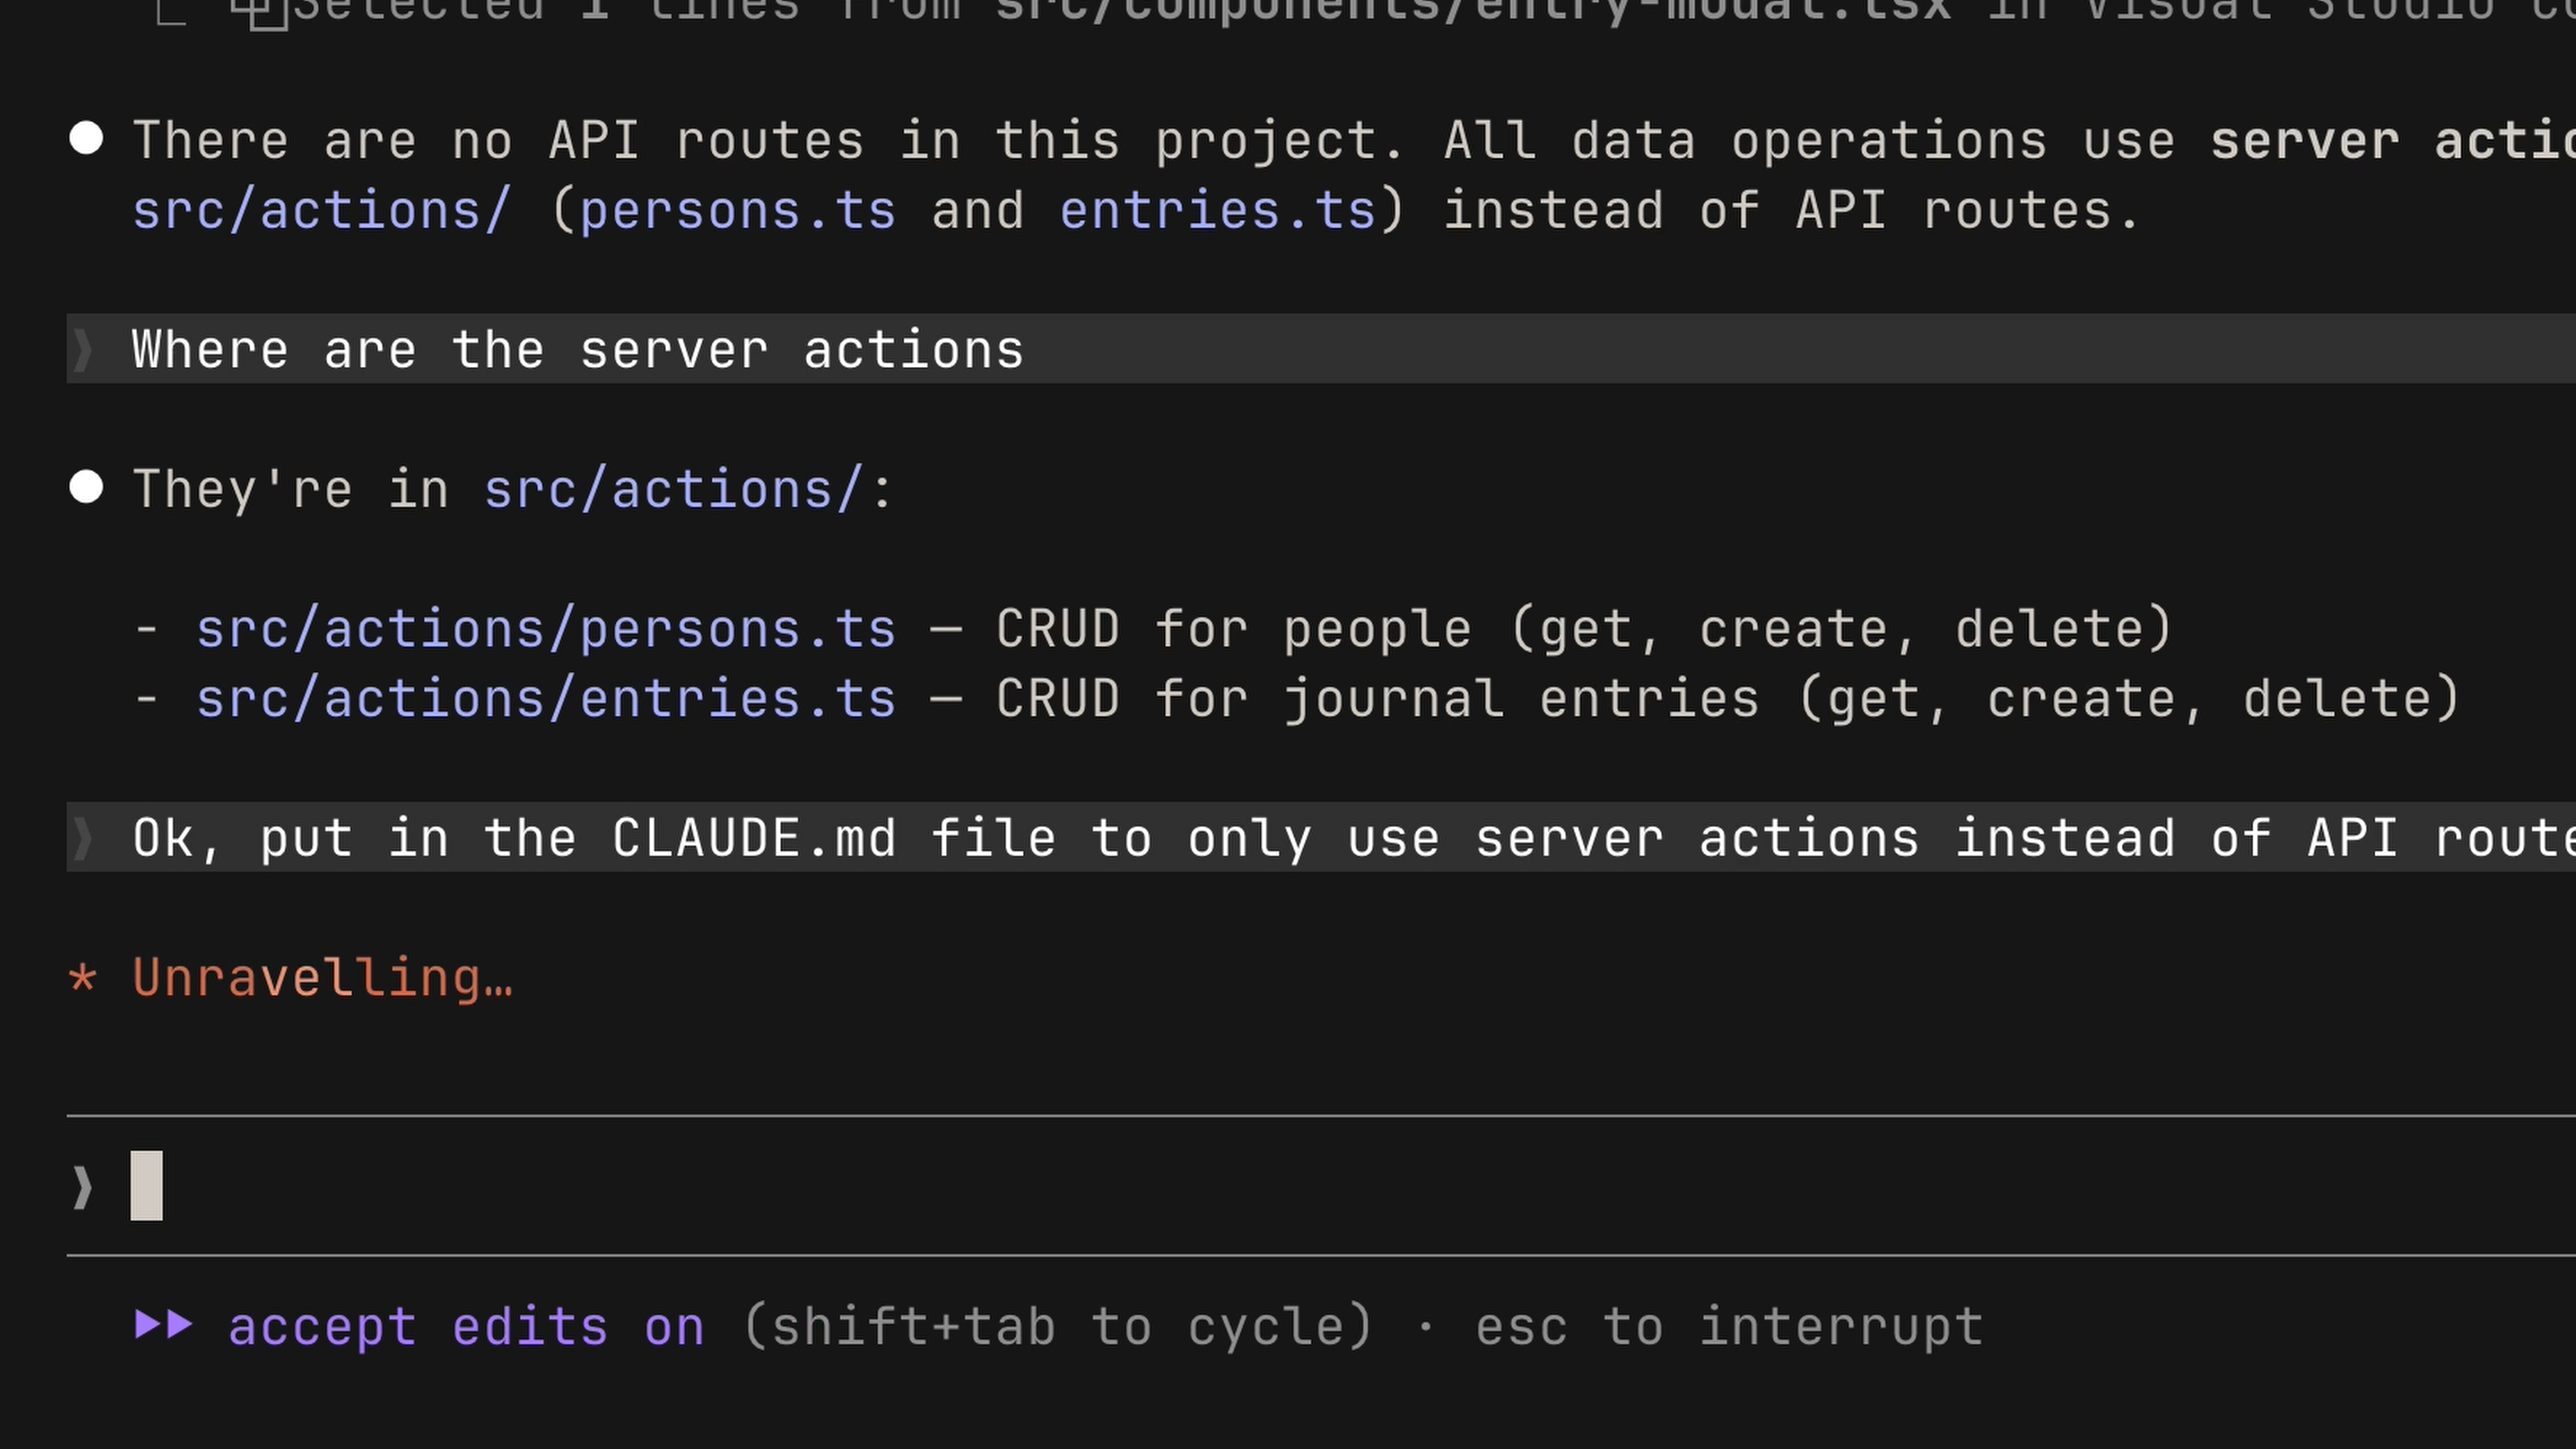The image size is (2576, 1449).
Task: Toggle the "accept edits on" mode indicator
Action: 466,1327
